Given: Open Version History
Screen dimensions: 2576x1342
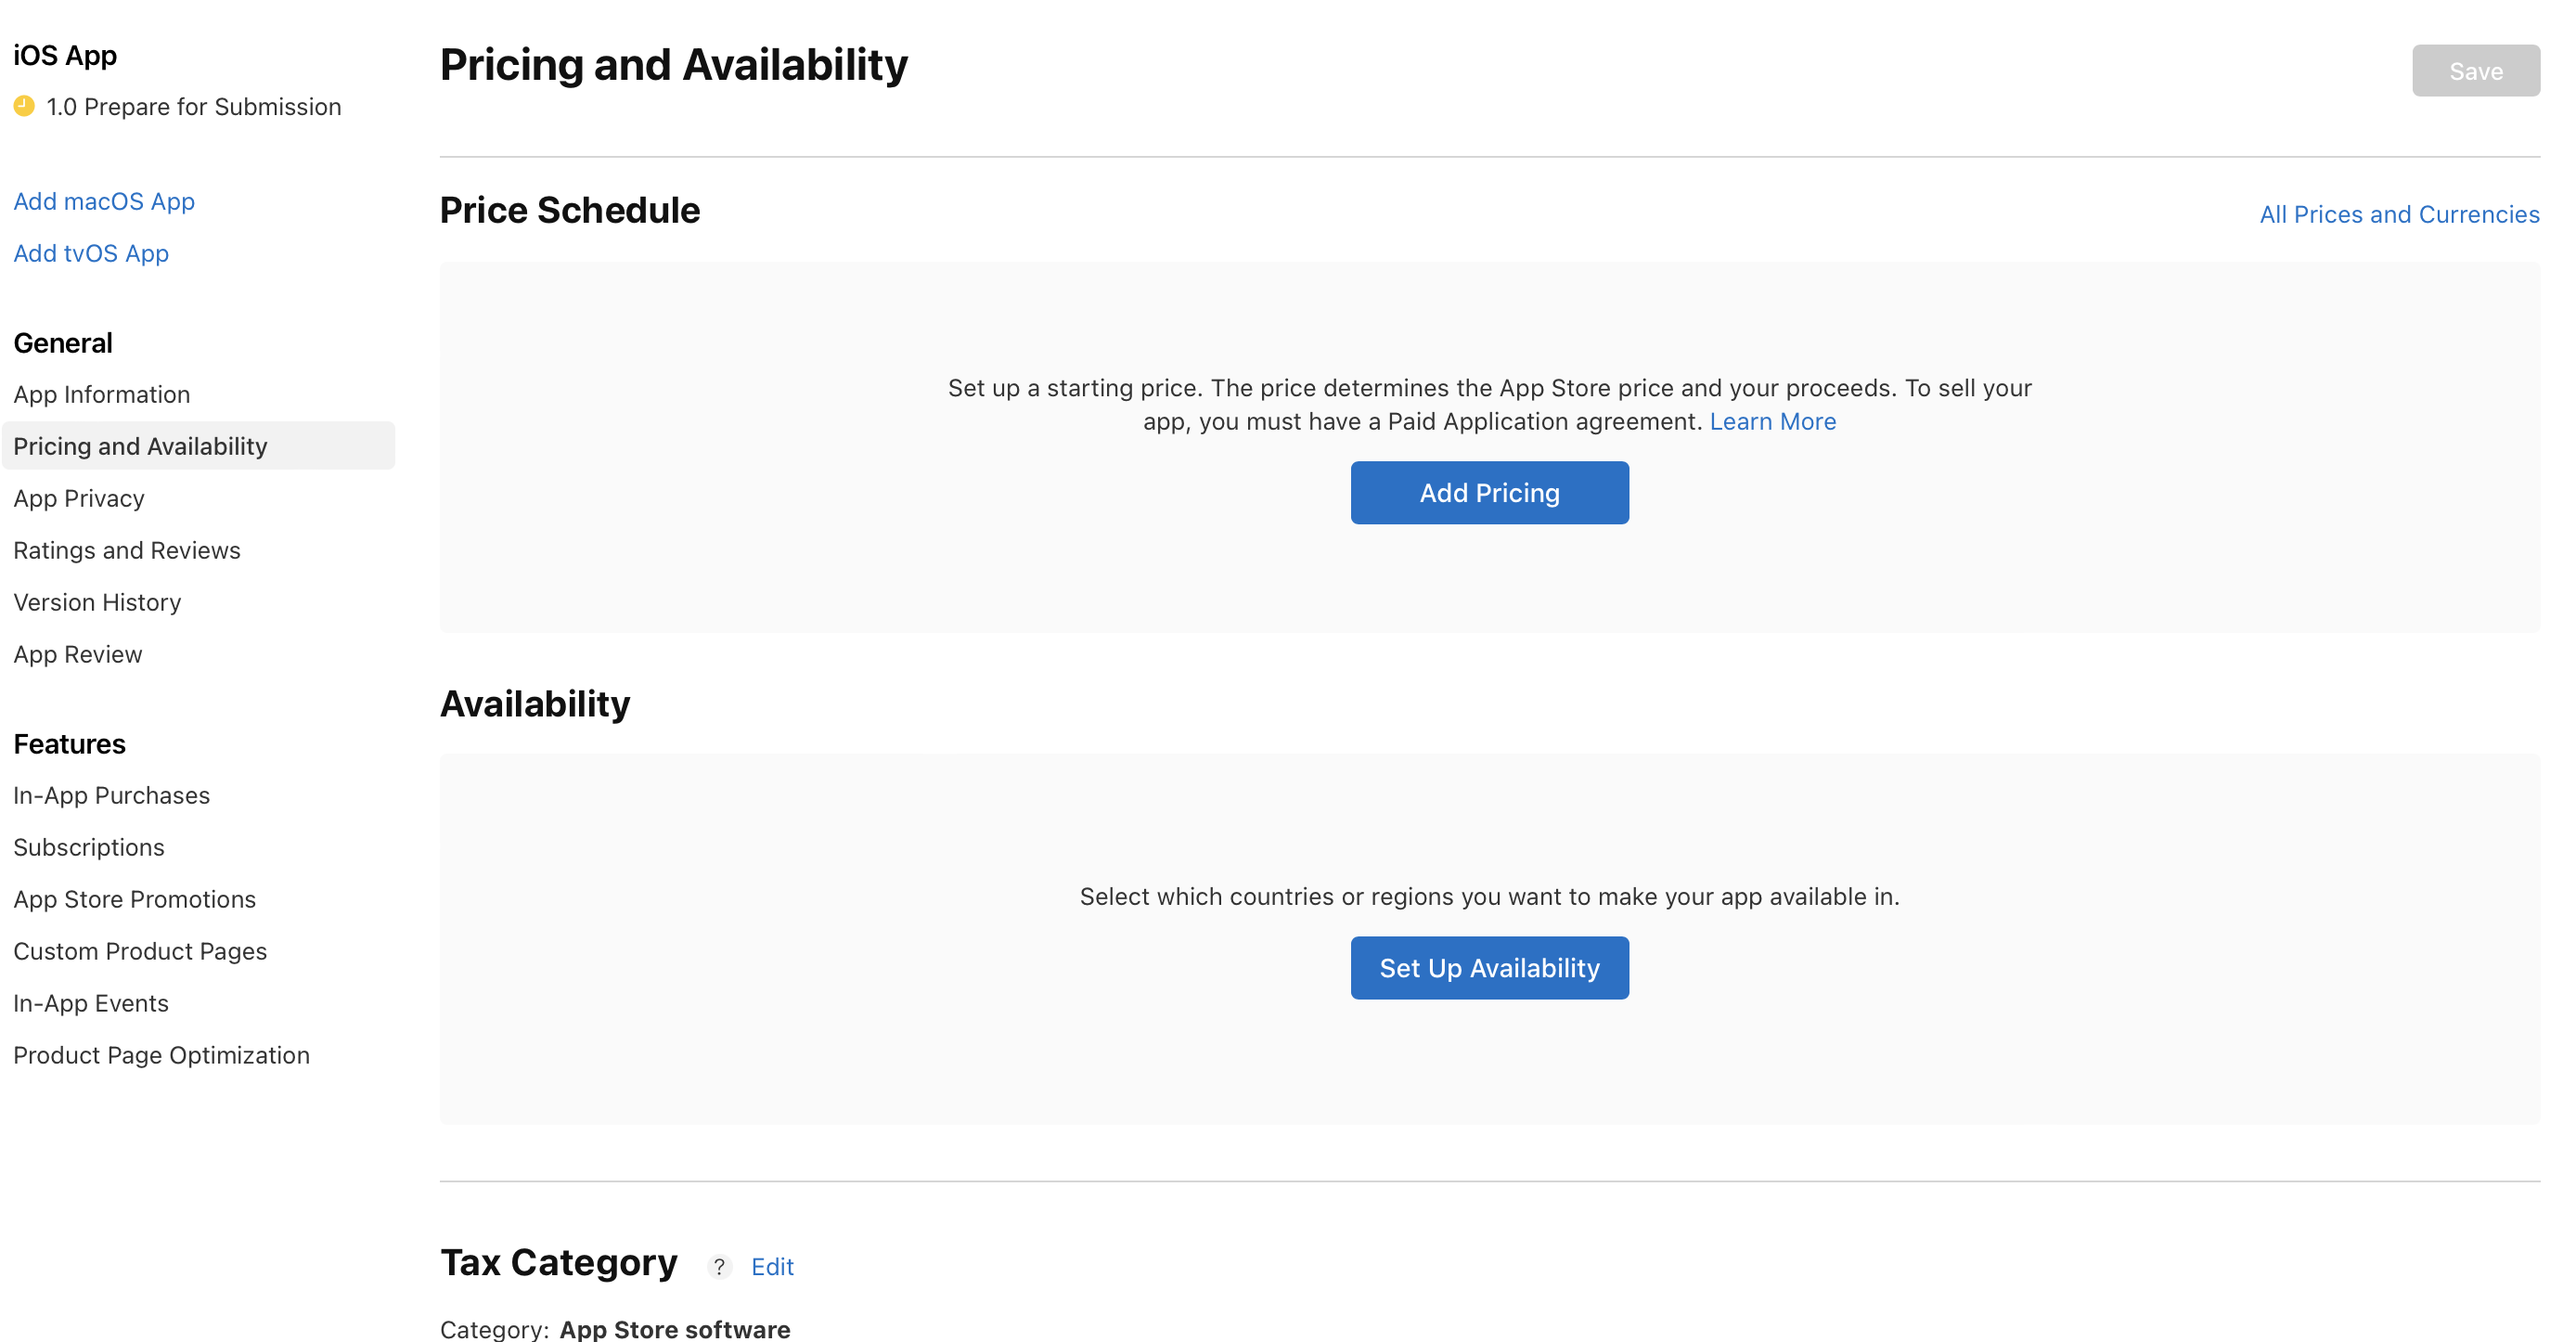Looking at the screenshot, I should tap(97, 602).
